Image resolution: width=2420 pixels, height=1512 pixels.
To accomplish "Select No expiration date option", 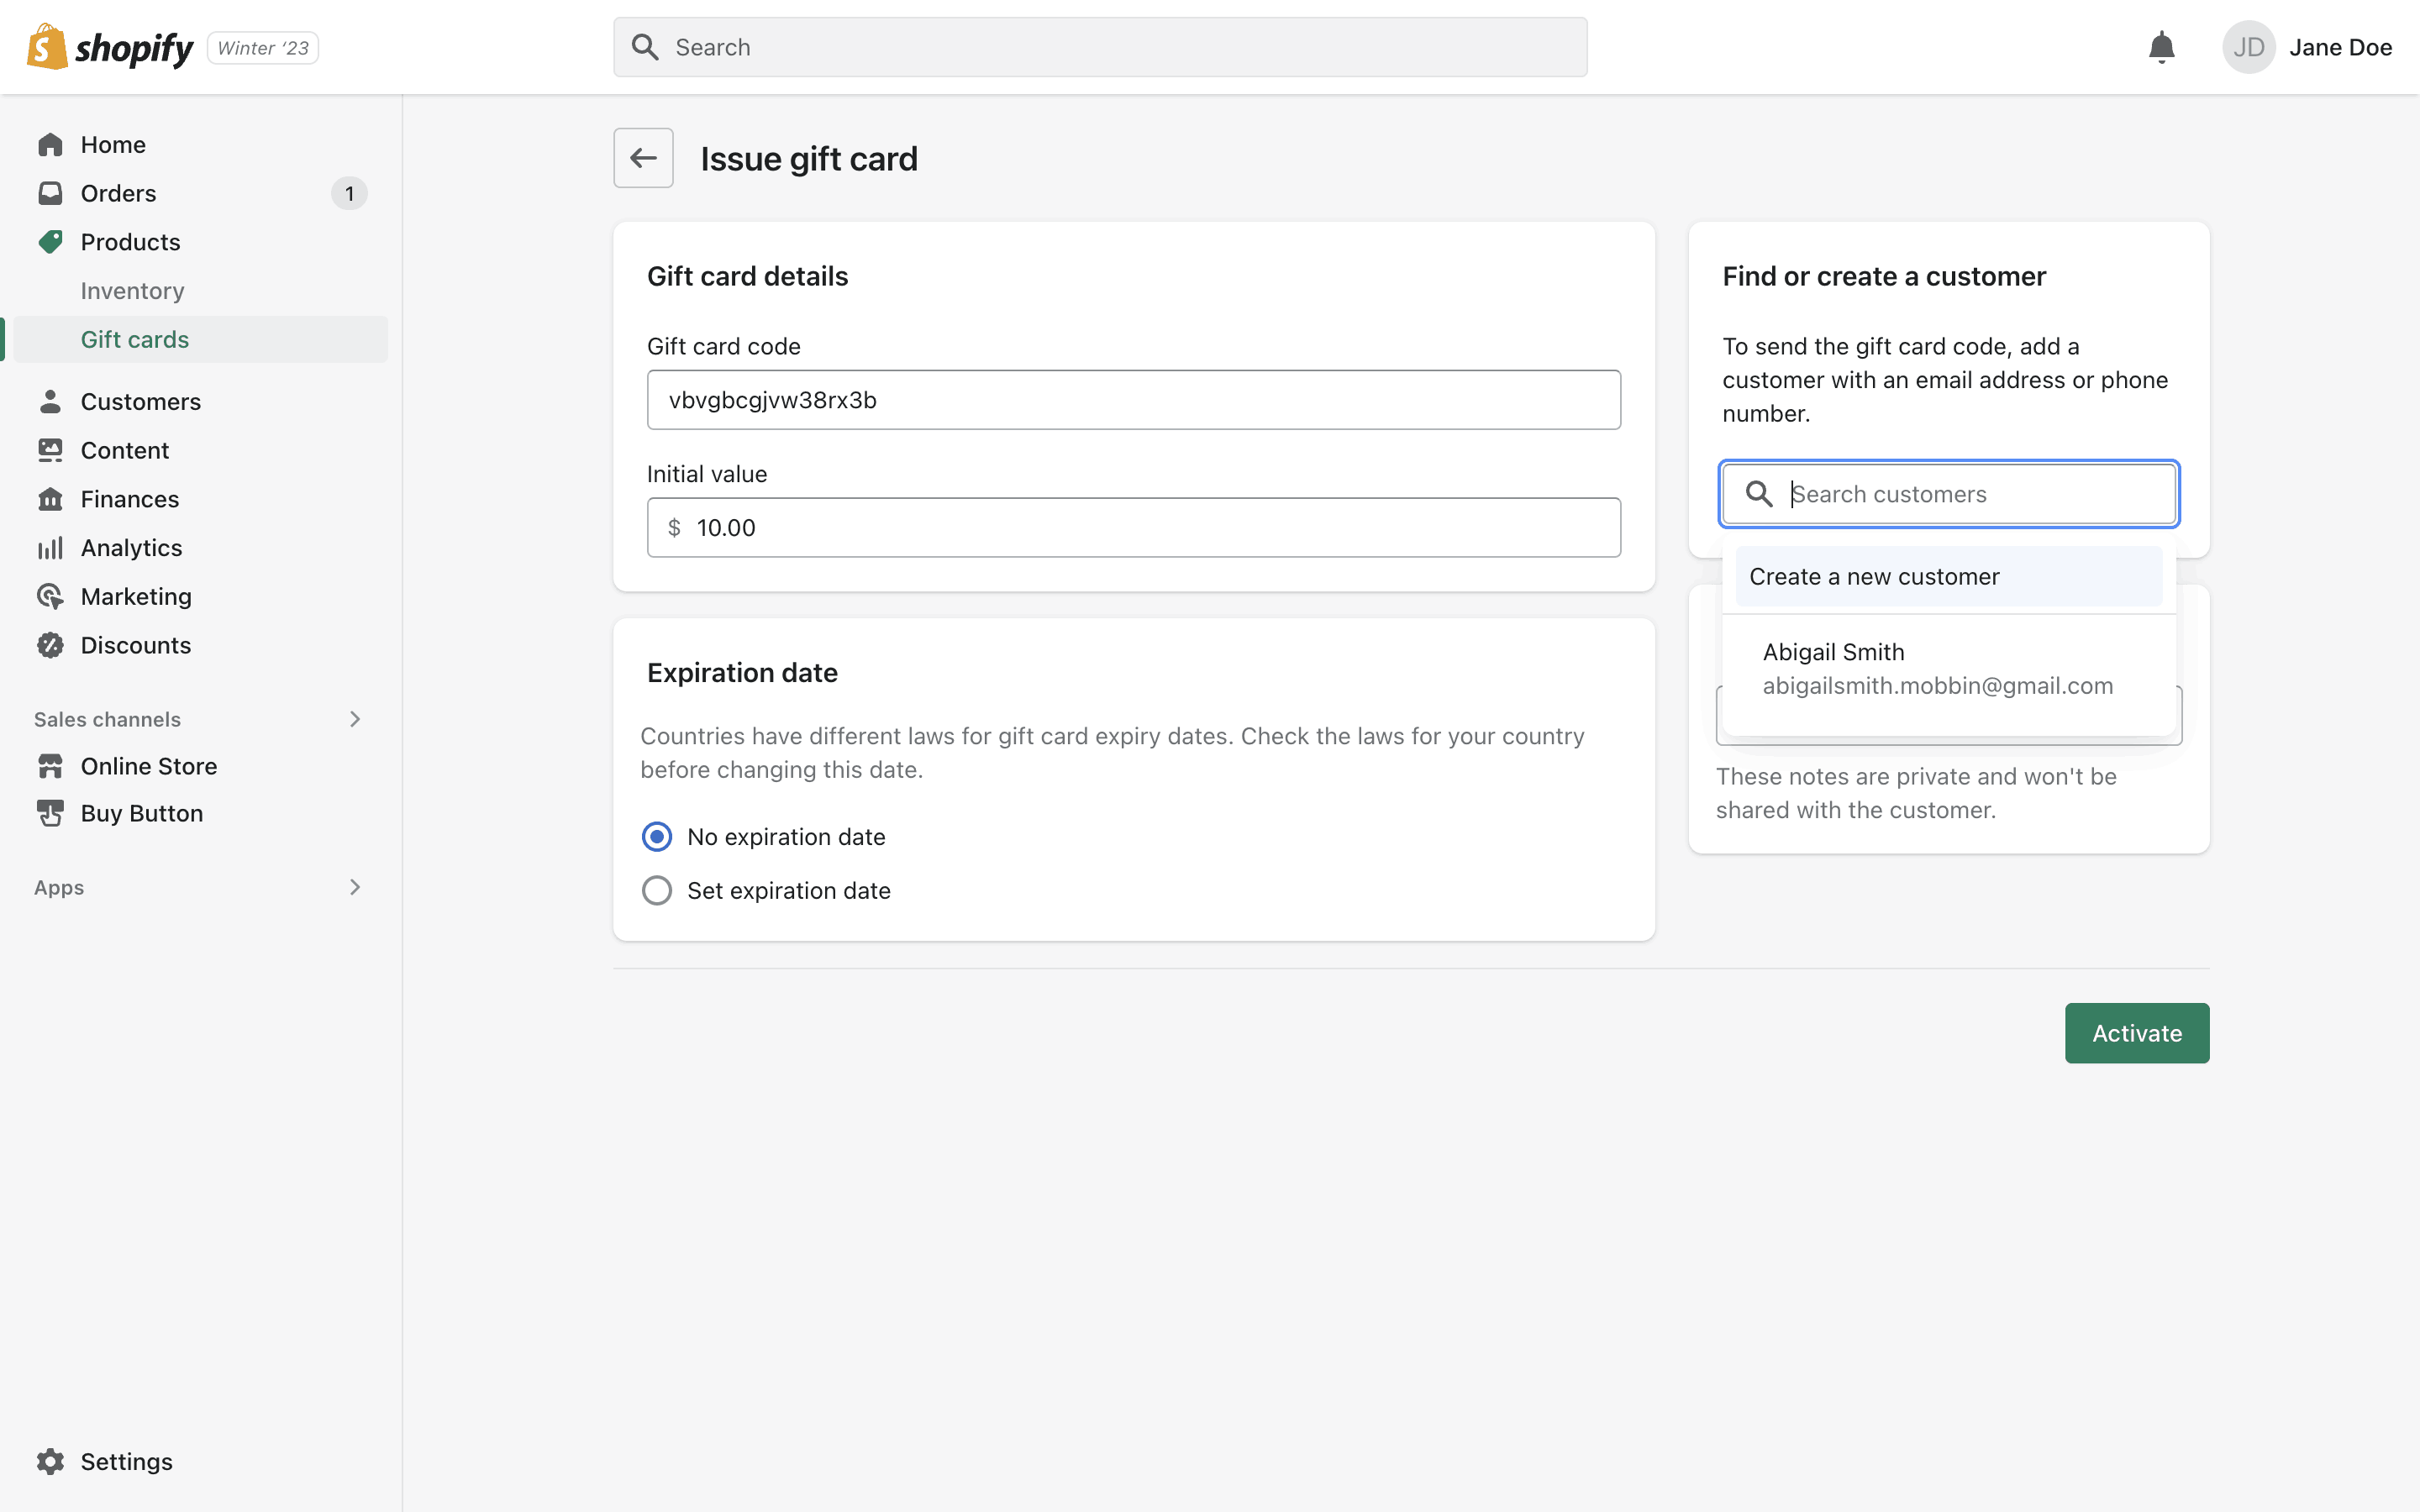I will click(x=657, y=837).
